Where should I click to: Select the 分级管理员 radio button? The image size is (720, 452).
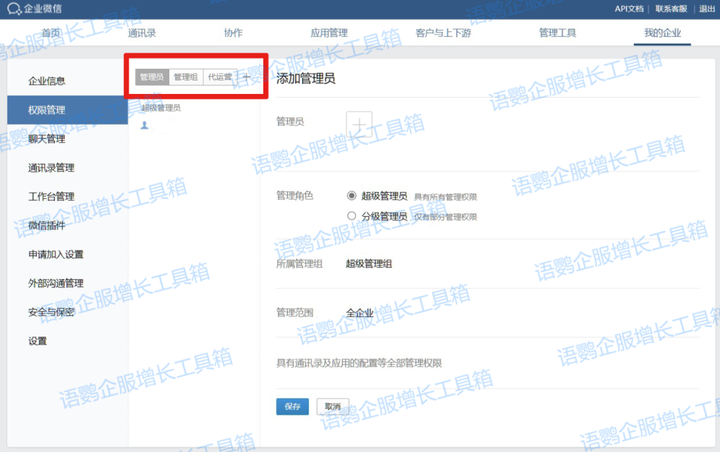coord(351,216)
